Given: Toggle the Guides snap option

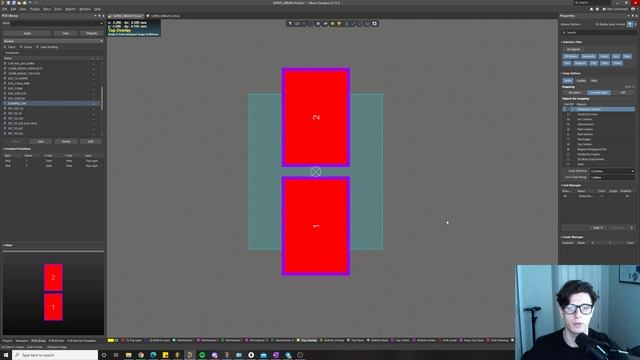Looking at the screenshot, I should tap(581, 80).
